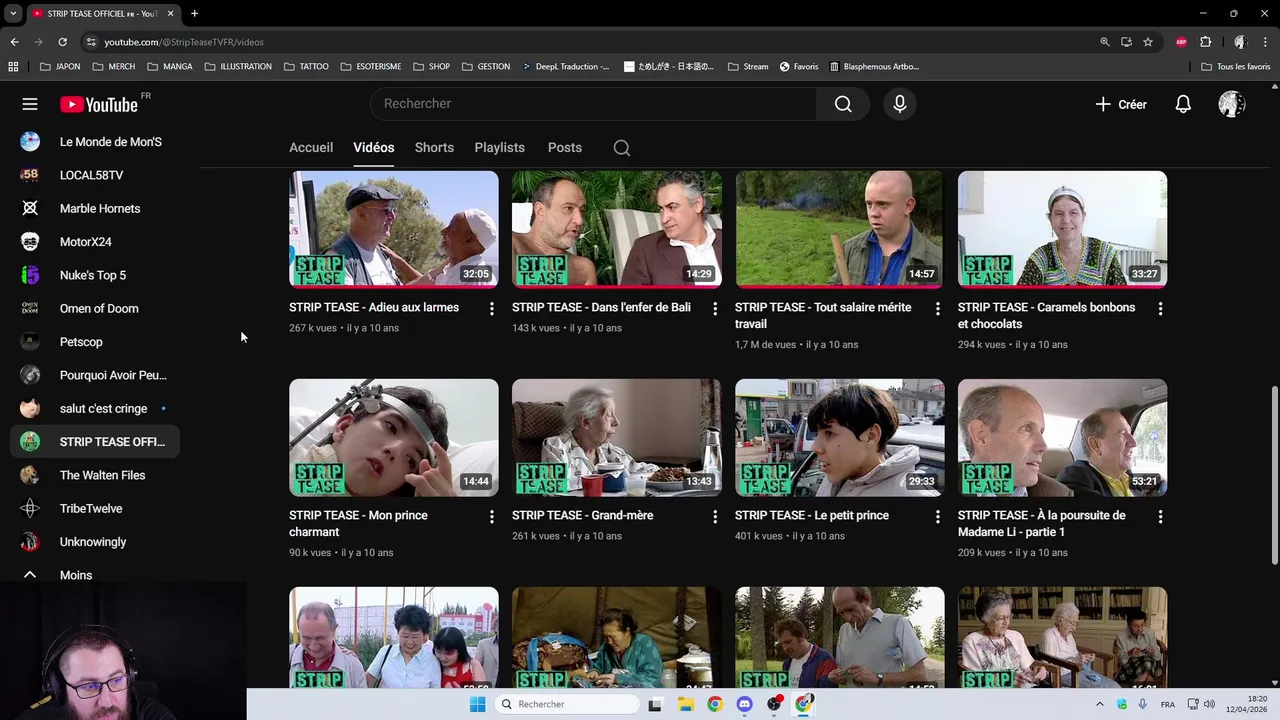1280x720 pixels.
Task: Open the JAPON bookmarks folder
Action: (60, 67)
